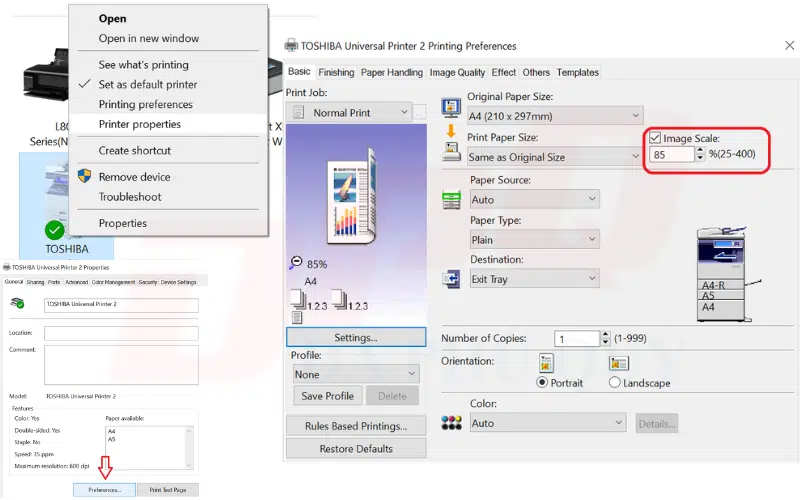Click the shield icon next to Remove device
Screen dimensions: 800x500
click(x=84, y=176)
